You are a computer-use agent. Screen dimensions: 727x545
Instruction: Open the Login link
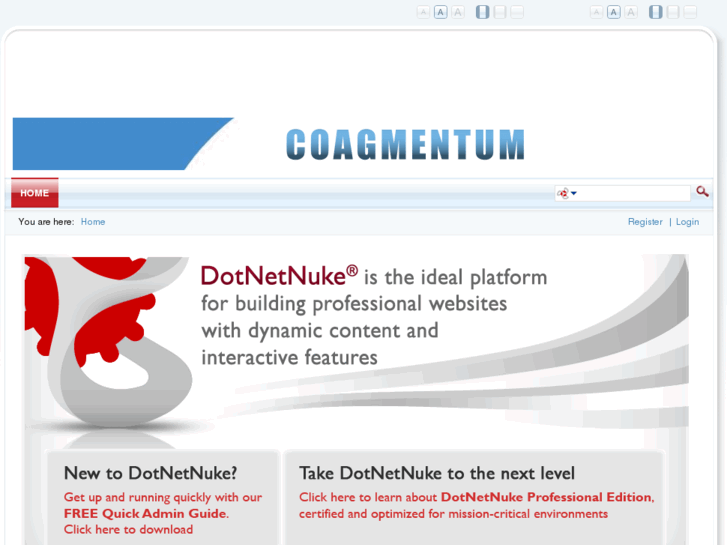tap(687, 222)
